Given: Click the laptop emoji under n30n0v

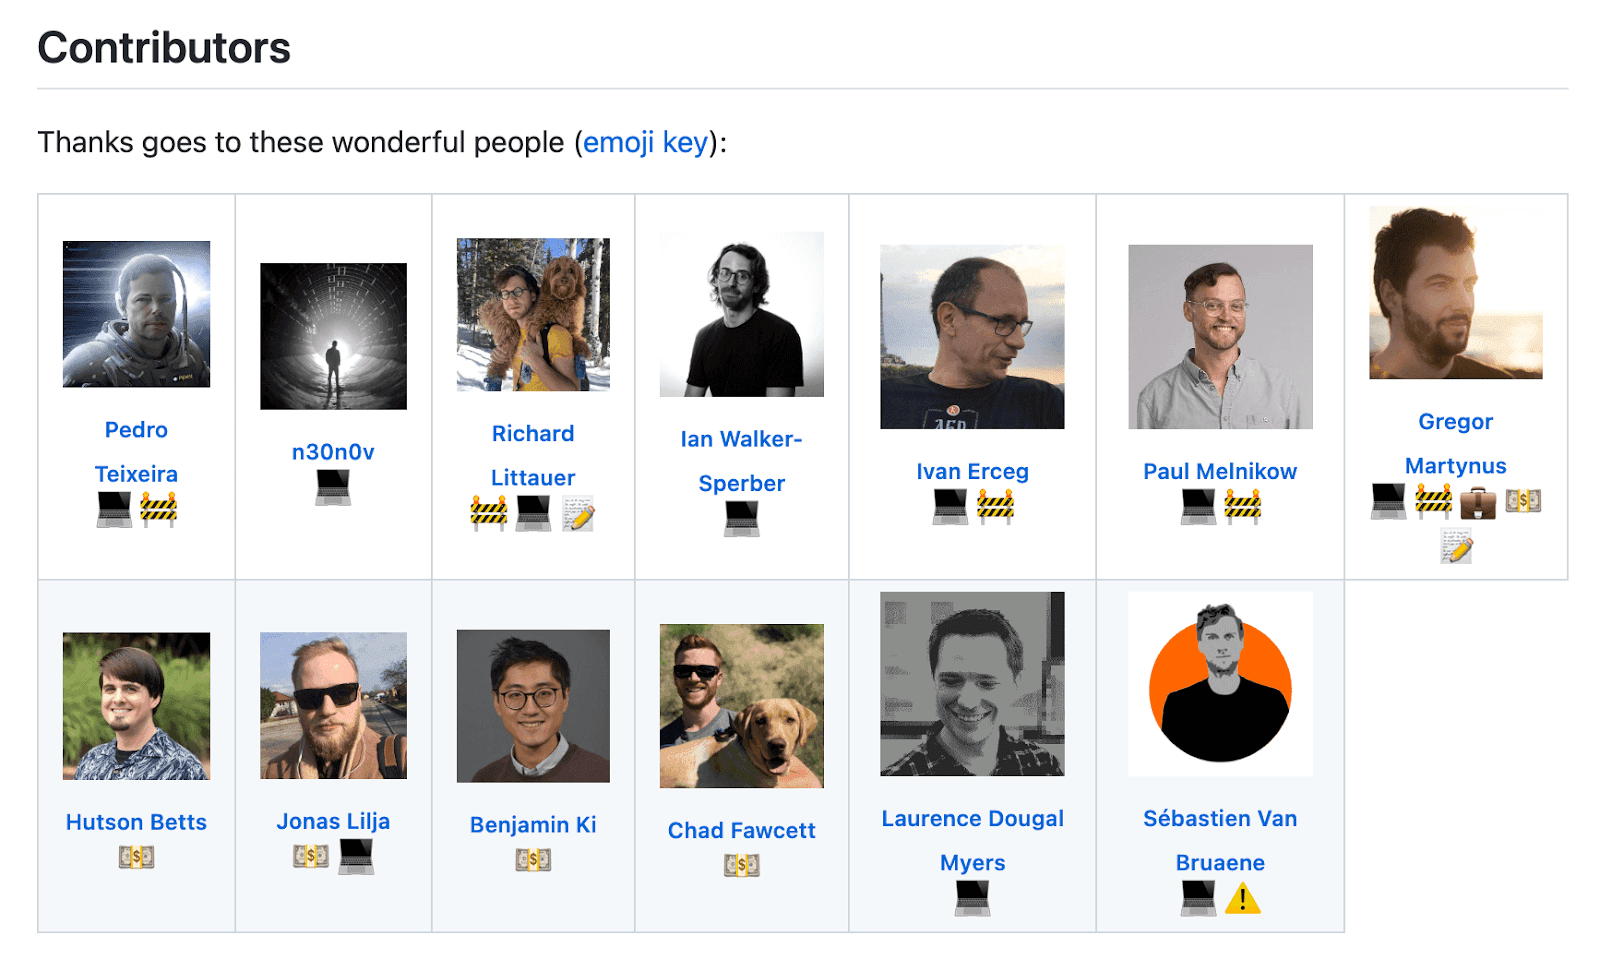Looking at the screenshot, I should (x=333, y=487).
